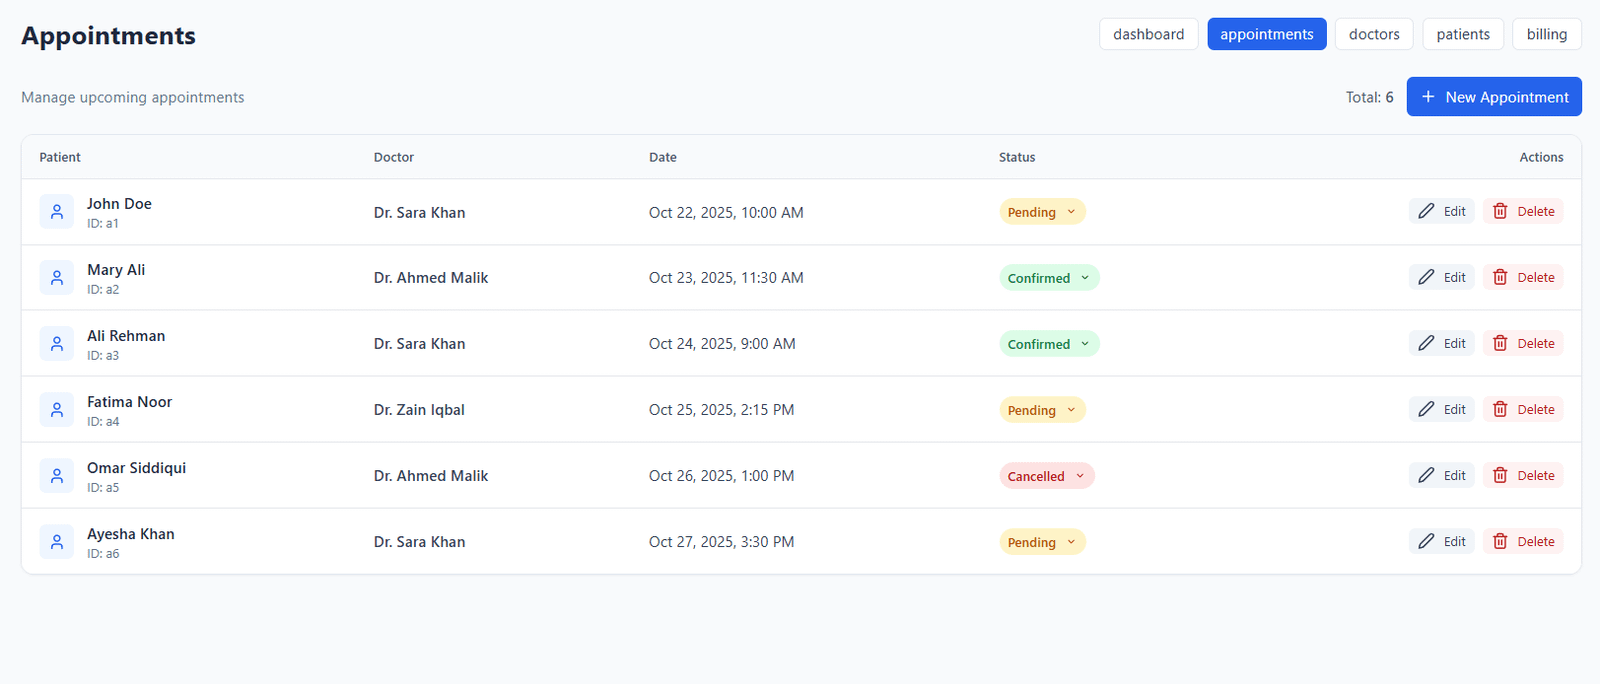
Task: Change Fatima Noor's Pending status
Action: click(1042, 410)
